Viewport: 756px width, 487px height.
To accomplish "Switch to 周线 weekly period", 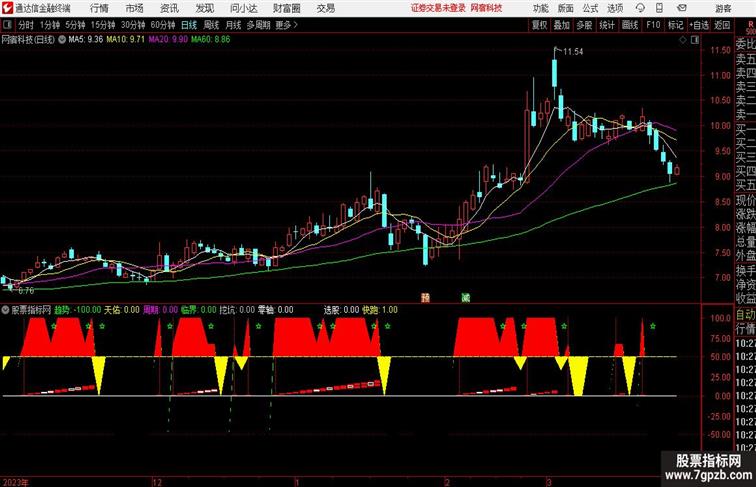I will click(211, 25).
